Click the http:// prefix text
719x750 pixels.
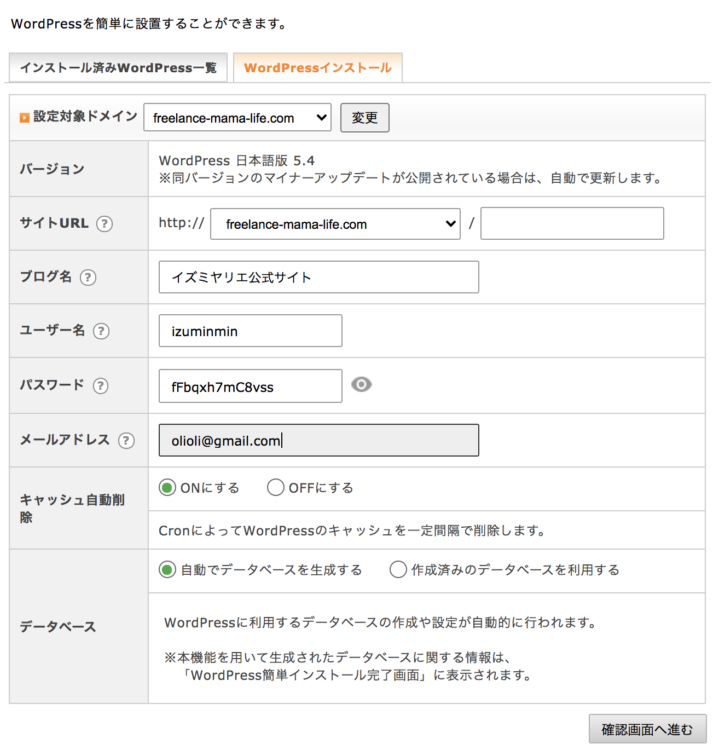[181, 223]
